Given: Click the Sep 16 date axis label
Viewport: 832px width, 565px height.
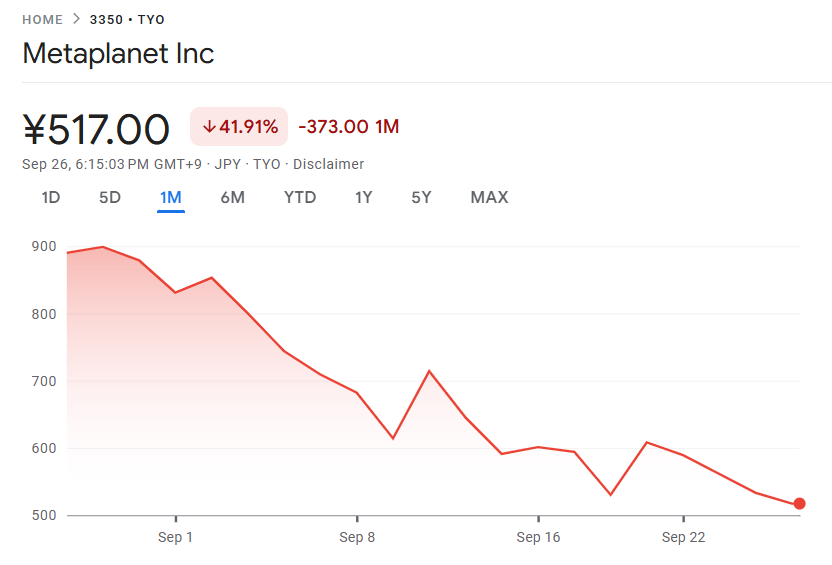Looking at the screenshot, I should (538, 538).
